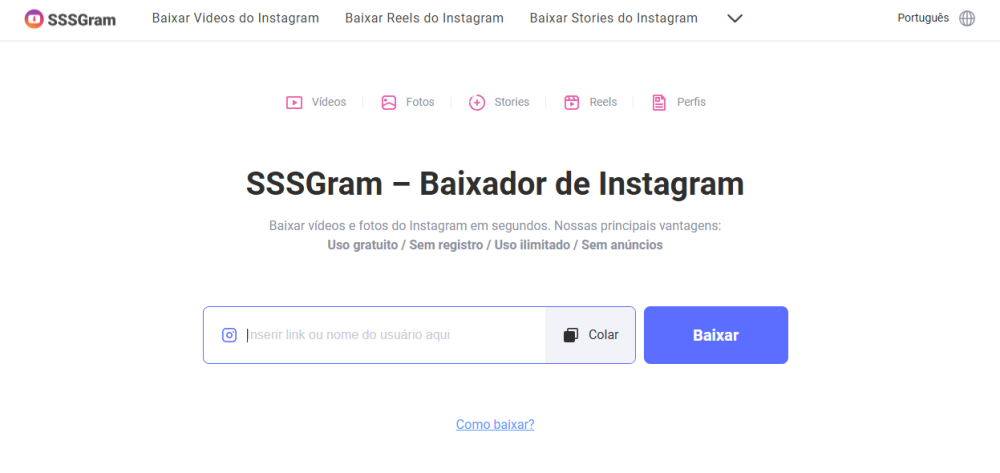Click the globe language icon

[x=967, y=18]
